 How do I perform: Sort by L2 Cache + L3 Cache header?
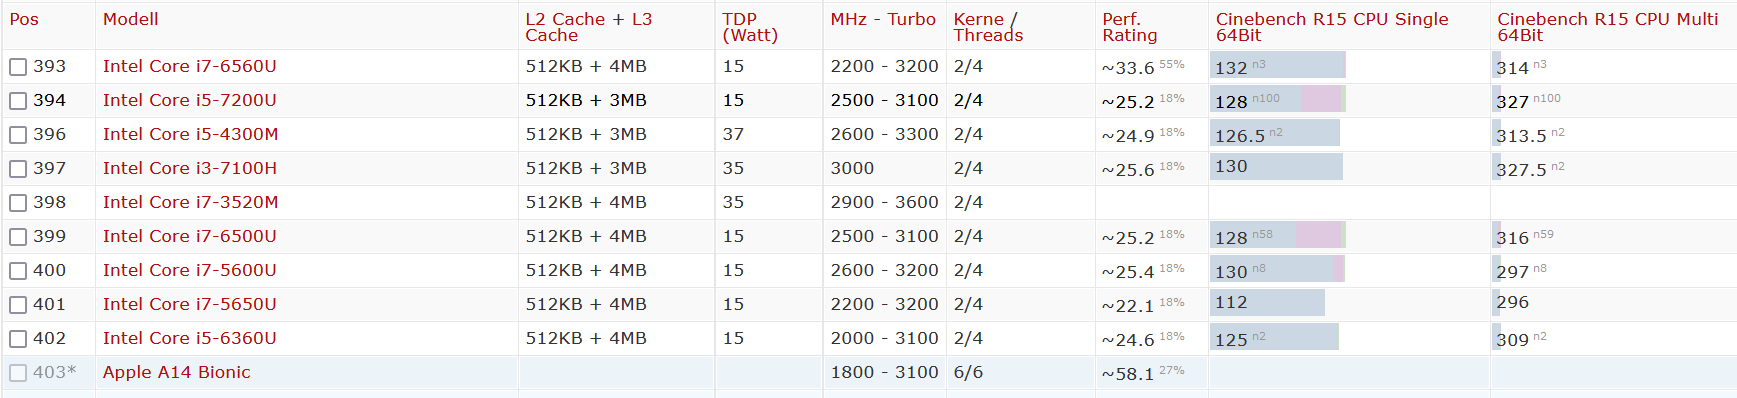click(589, 27)
